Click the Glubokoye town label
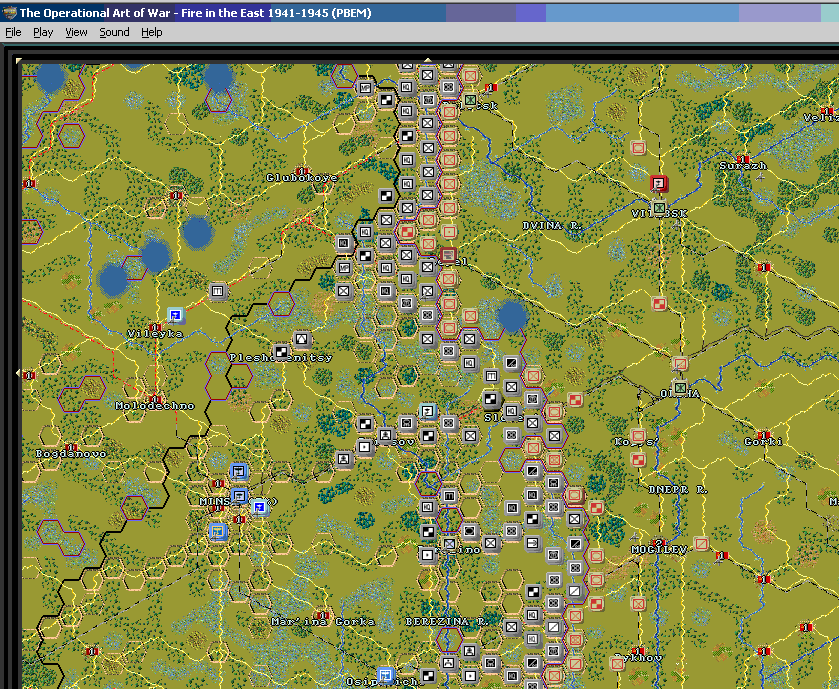 coord(302,178)
